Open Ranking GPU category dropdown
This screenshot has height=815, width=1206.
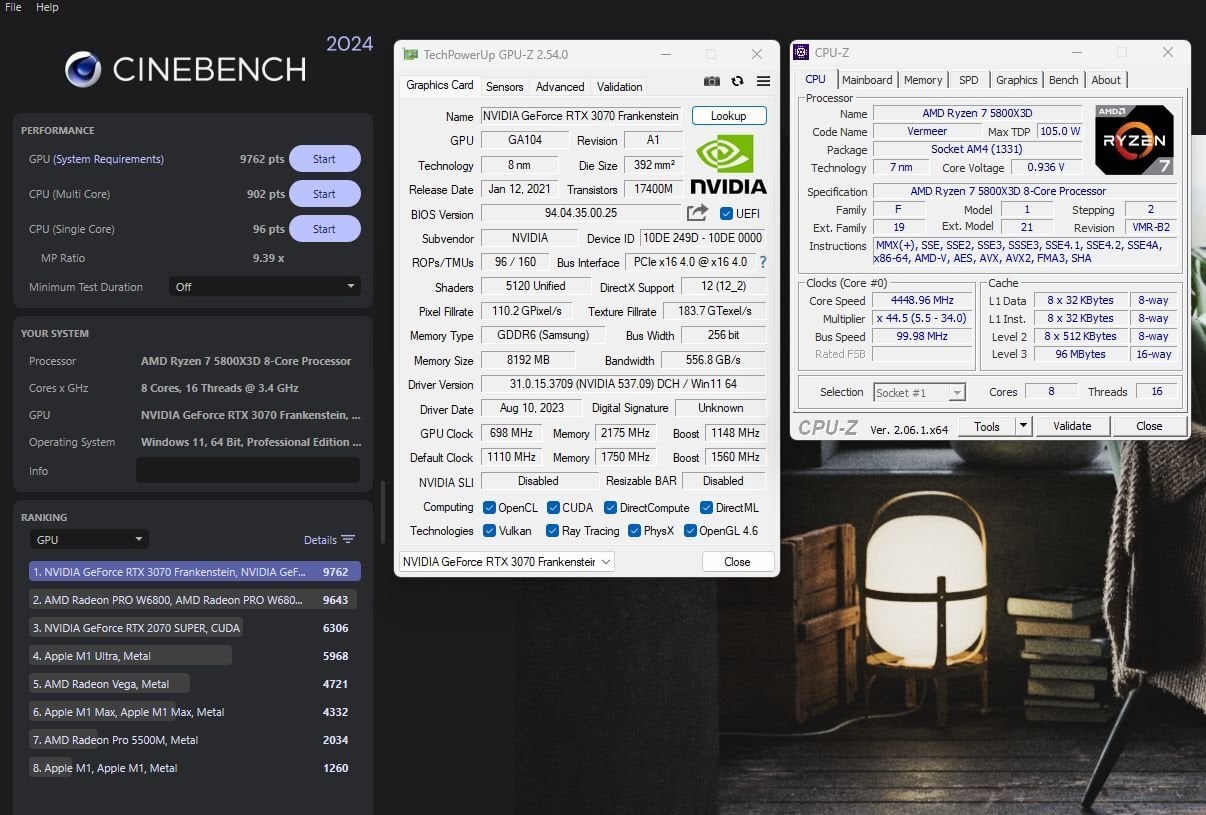coord(88,539)
